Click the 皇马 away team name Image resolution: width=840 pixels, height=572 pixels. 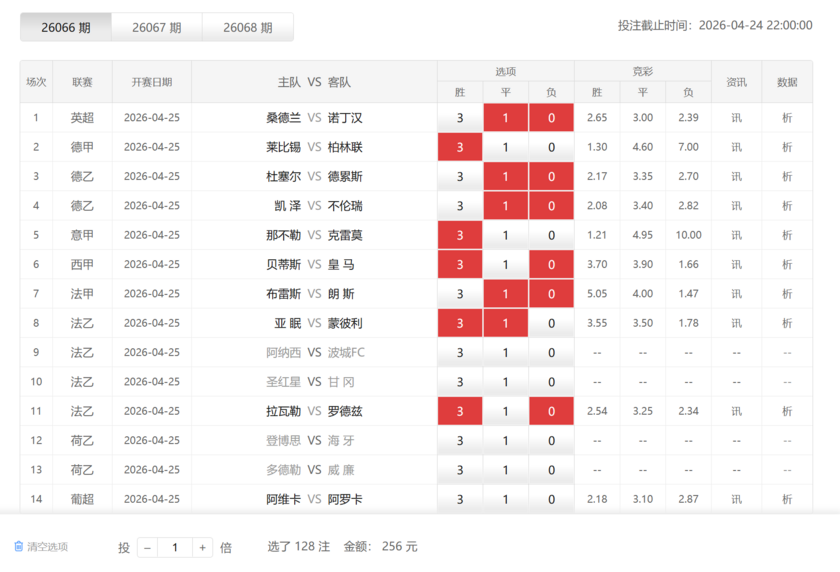[x=341, y=265]
